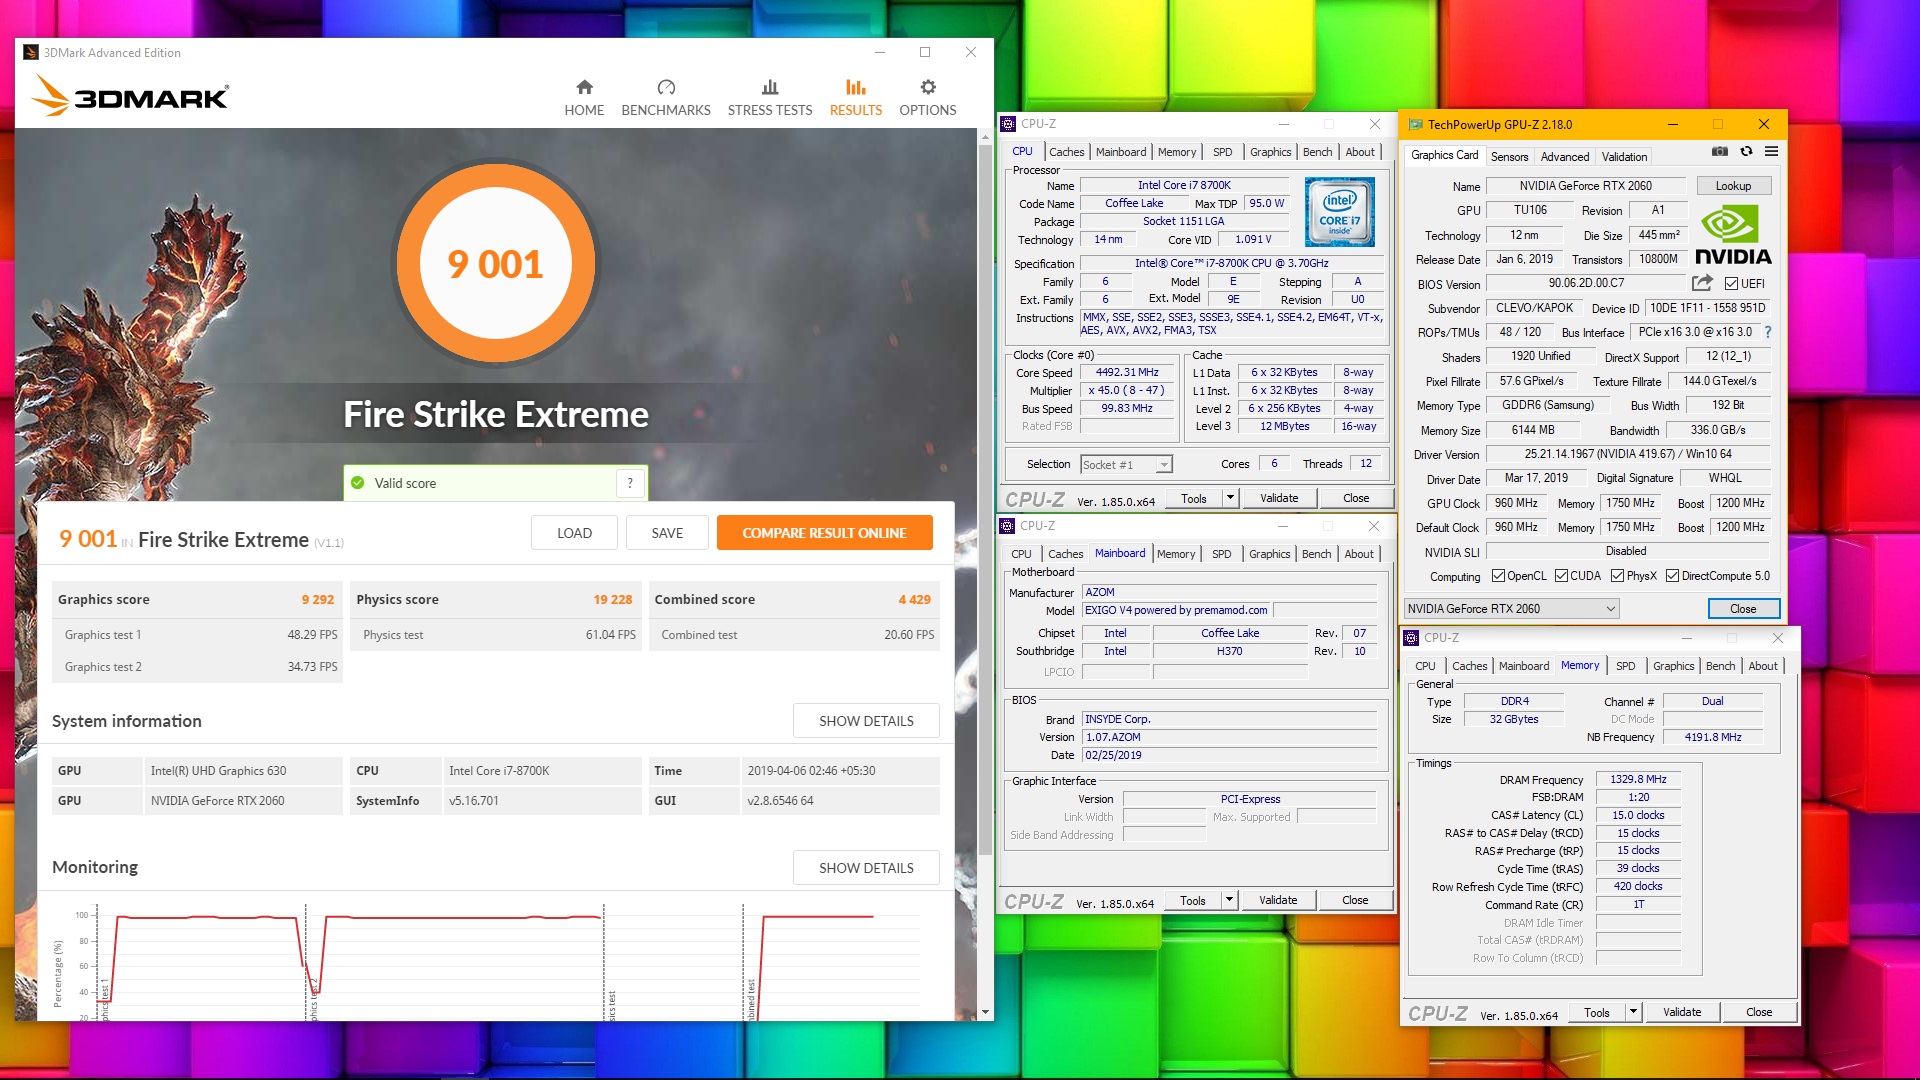Click the Bus Interface question mark in GPU-Z

tap(1767, 332)
